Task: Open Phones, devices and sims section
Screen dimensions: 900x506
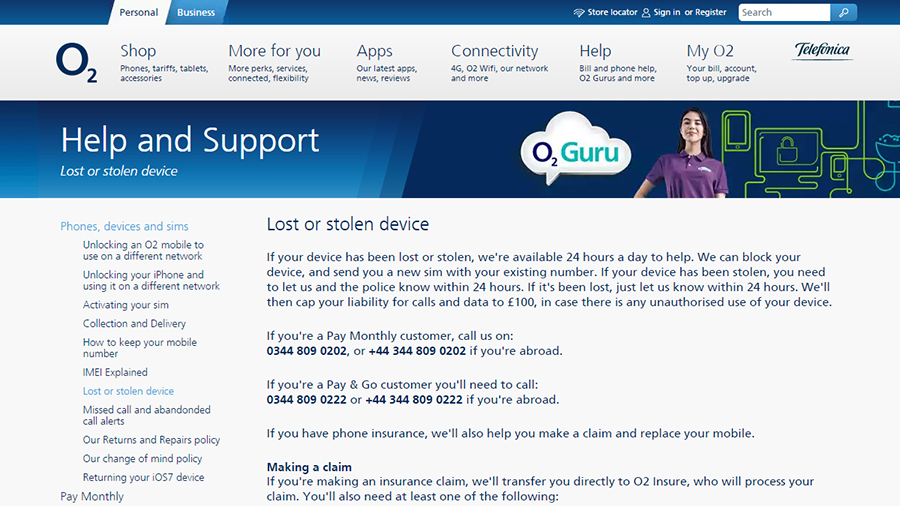Action: point(125,226)
